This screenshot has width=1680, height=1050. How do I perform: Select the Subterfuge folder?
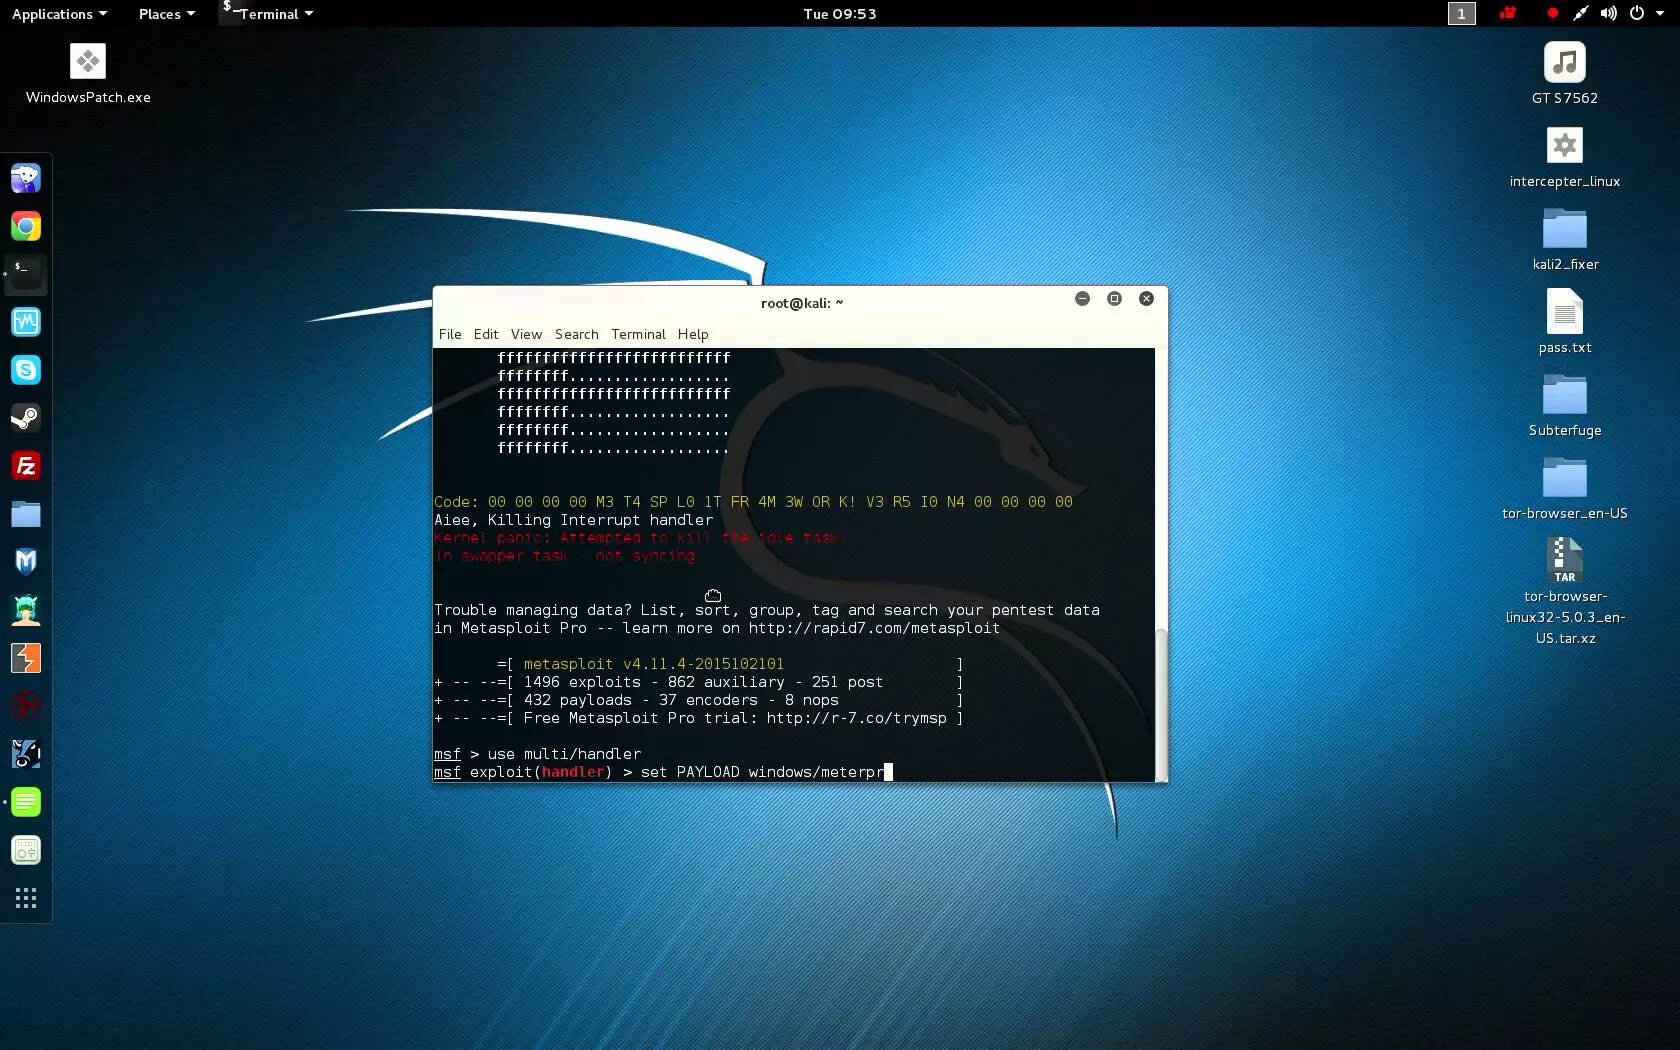(1565, 406)
